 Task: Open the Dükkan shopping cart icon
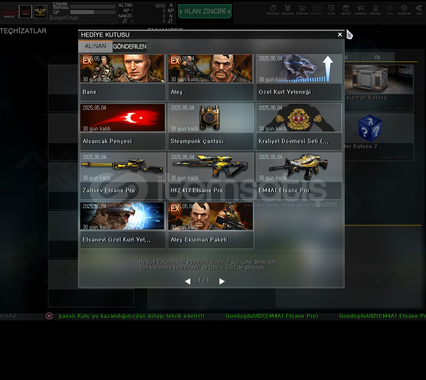pos(302,10)
